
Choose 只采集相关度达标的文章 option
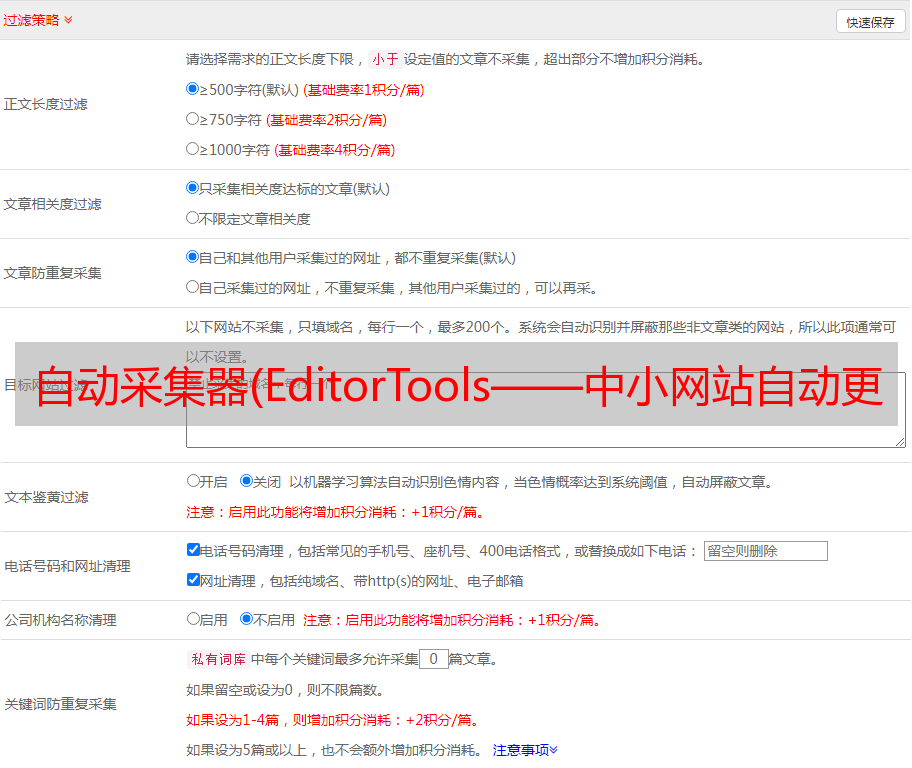(x=193, y=188)
